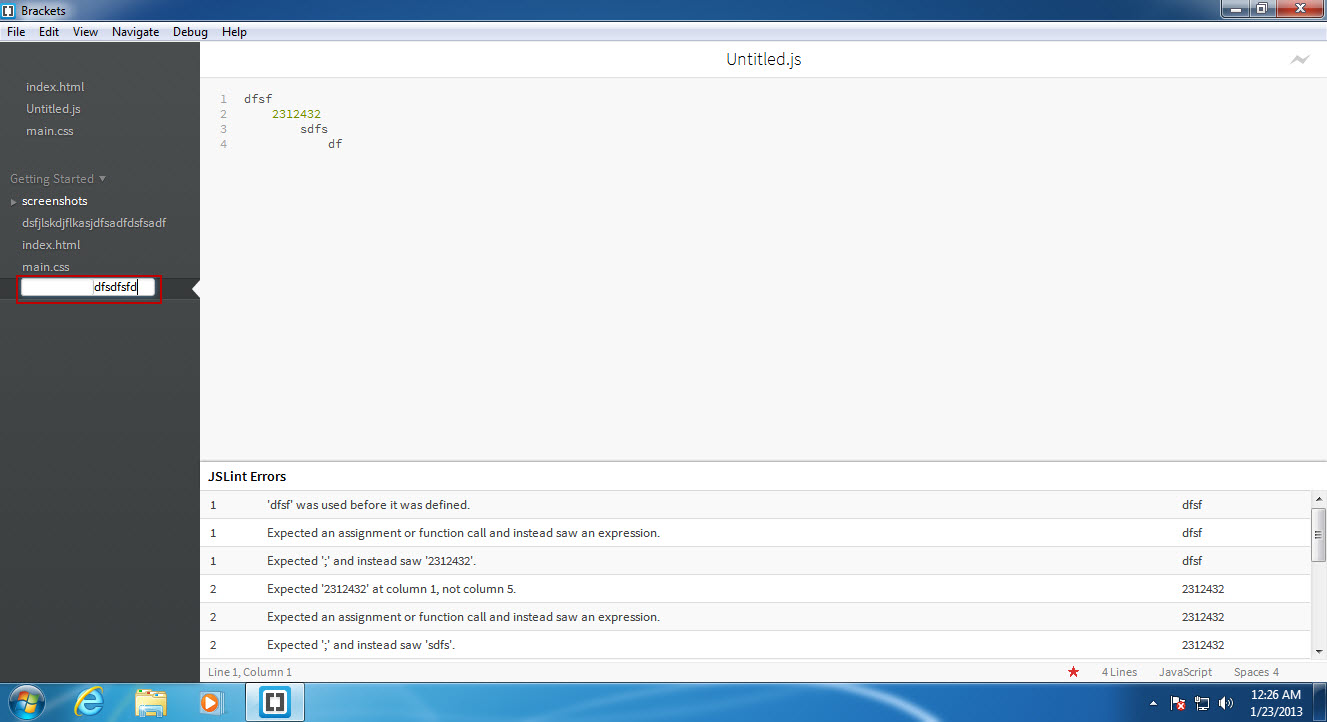Click the file rename input field
This screenshot has height=722, width=1327.
(x=87, y=288)
